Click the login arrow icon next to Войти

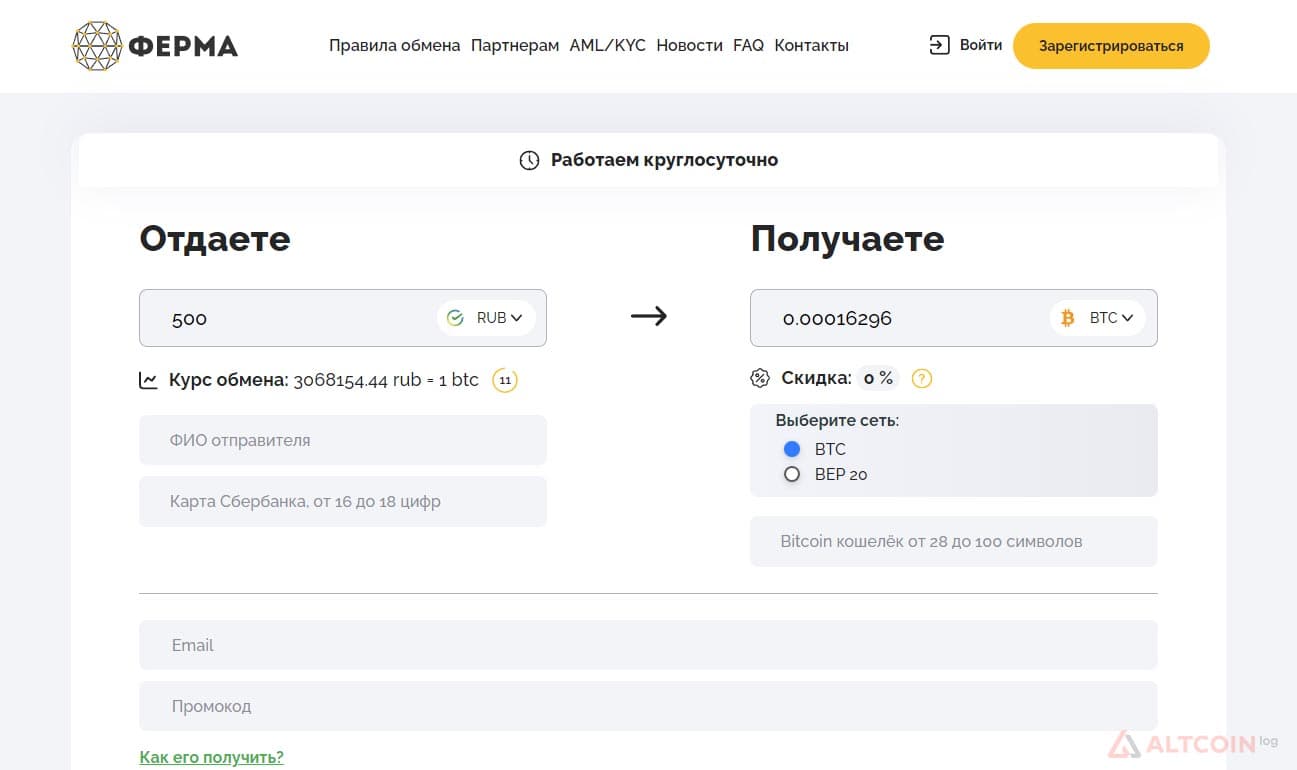tap(939, 45)
